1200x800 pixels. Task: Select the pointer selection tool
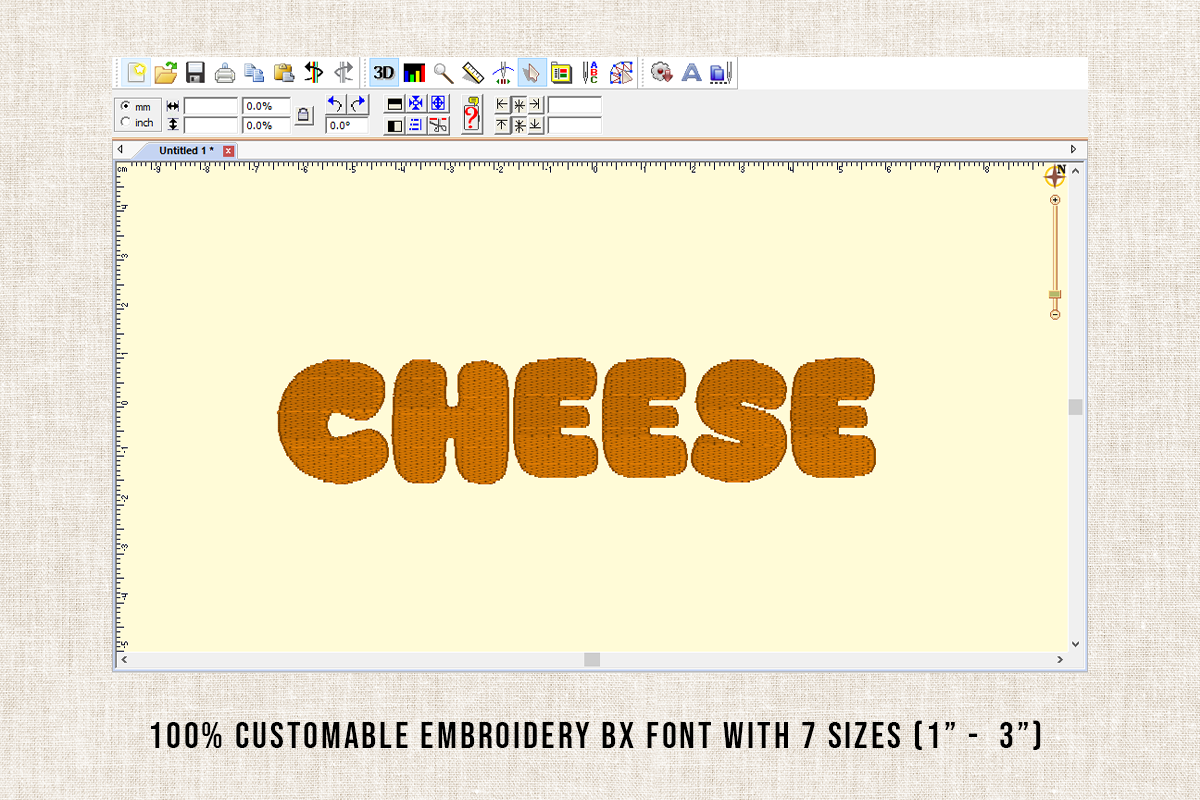532,72
